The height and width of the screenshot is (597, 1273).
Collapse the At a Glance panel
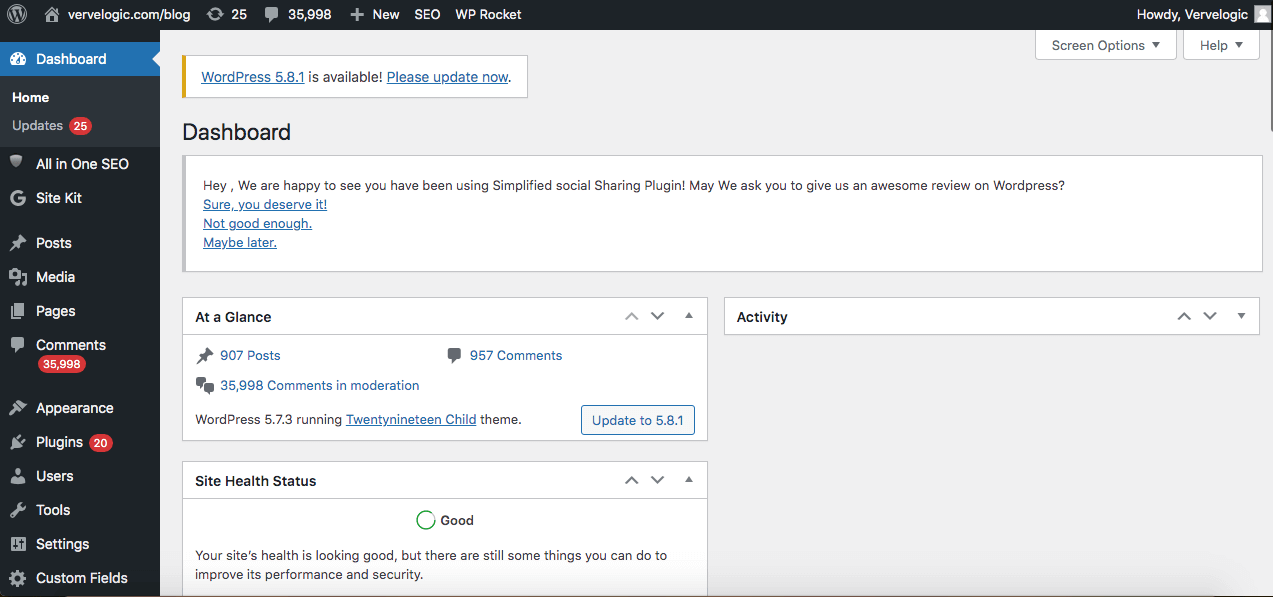coord(688,315)
